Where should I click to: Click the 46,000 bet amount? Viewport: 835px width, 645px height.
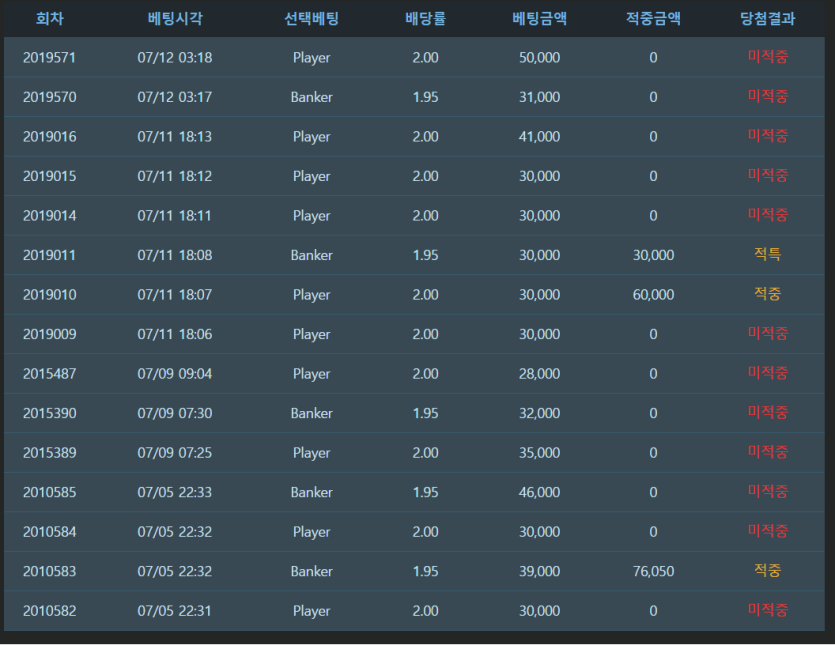[x=539, y=492]
